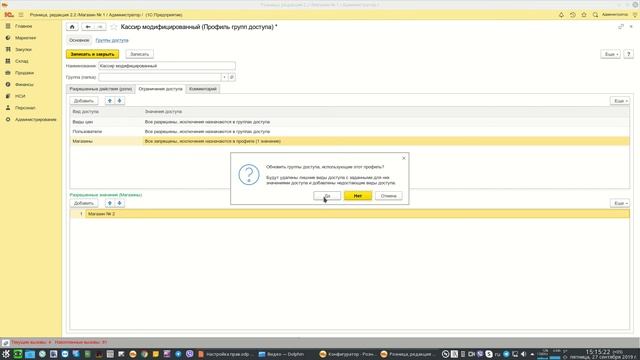Click the Наименование input field
Viewport: 640px width, 360px height.
pyautogui.click(x=167, y=66)
